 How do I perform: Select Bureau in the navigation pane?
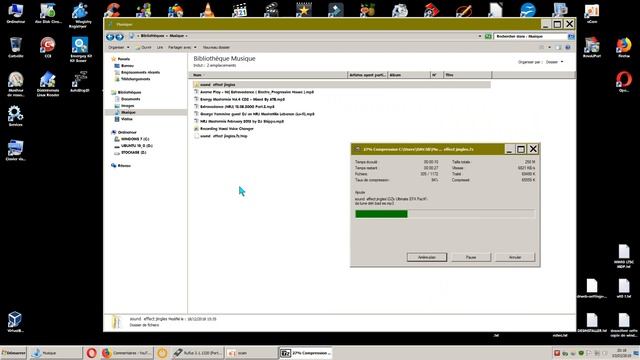[x=127, y=66]
